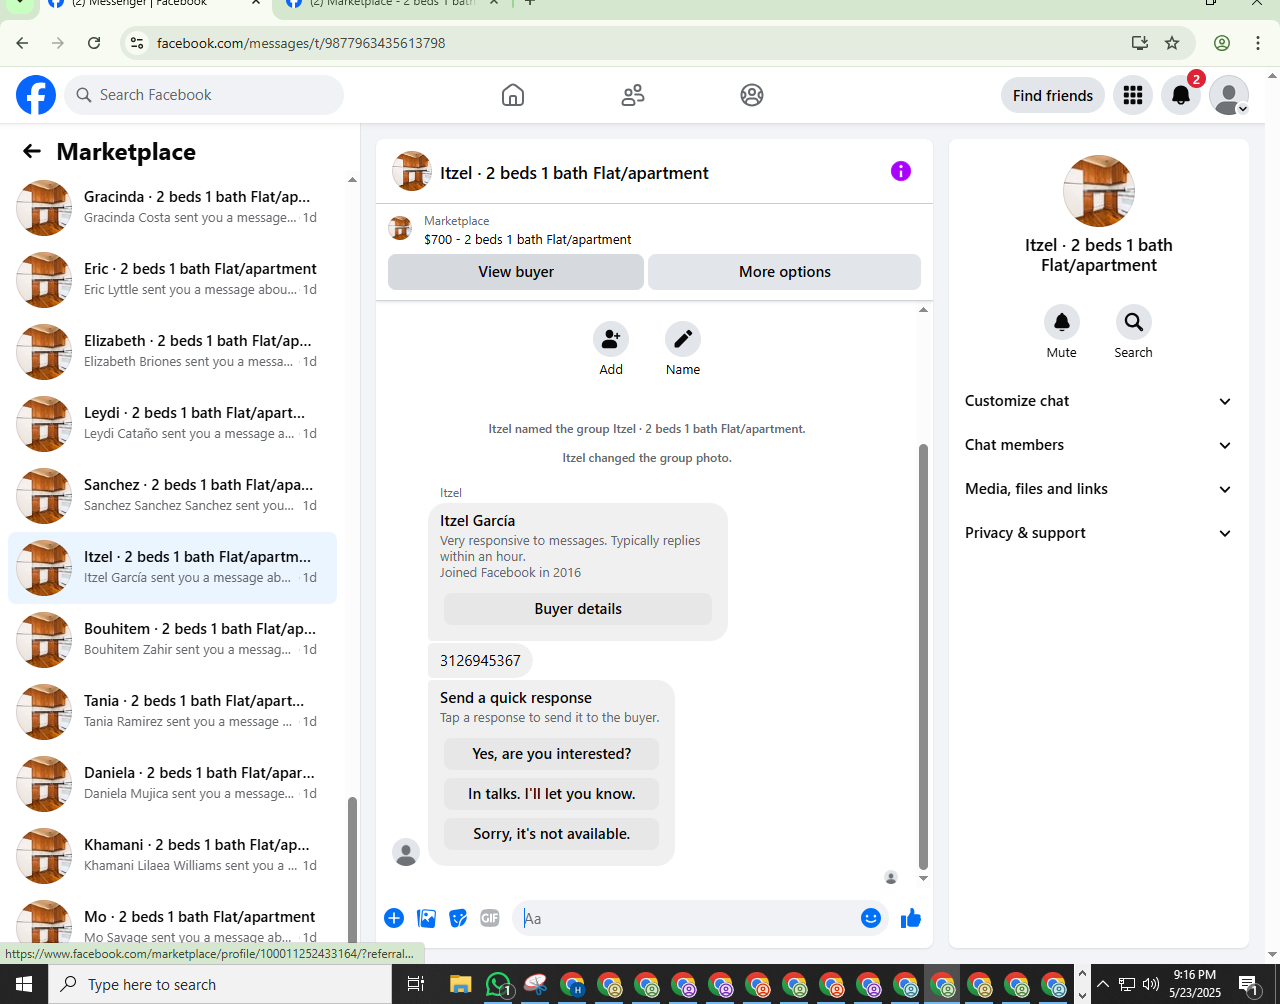The image size is (1280, 1004).
Task: Open the Groups icon in top navigation
Action: 752,95
